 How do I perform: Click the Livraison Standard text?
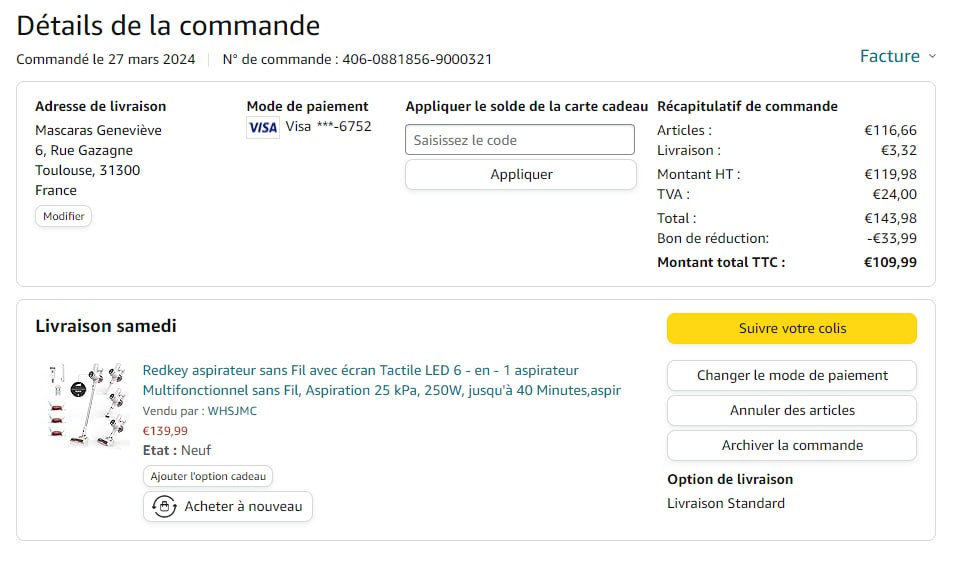(x=726, y=503)
